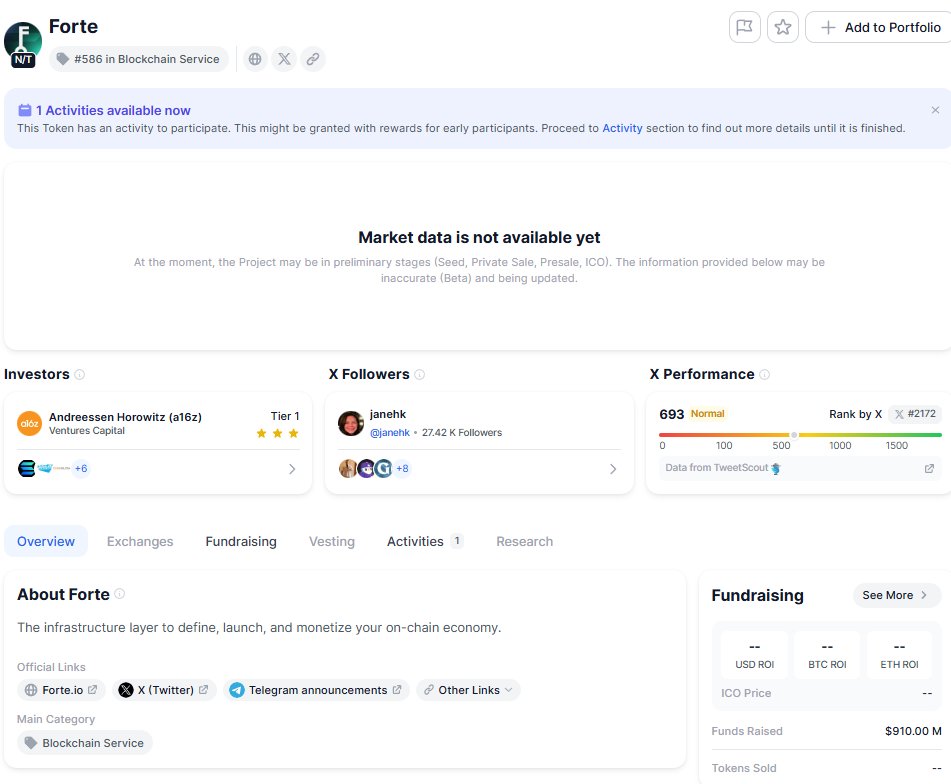The height and width of the screenshot is (784, 951).
Task: Click the #586 in Blockchain Service tag
Action: [139, 59]
